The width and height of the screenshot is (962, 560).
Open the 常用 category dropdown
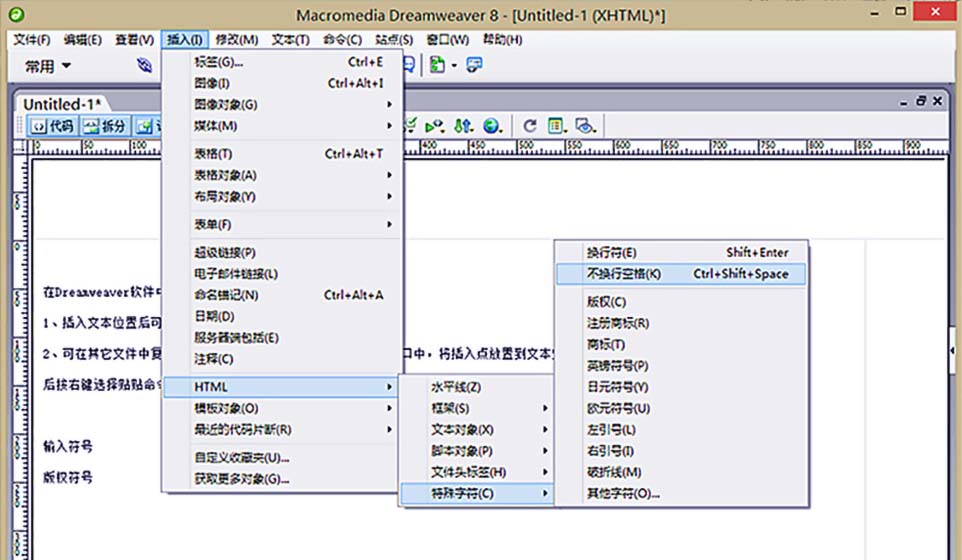click(47, 66)
